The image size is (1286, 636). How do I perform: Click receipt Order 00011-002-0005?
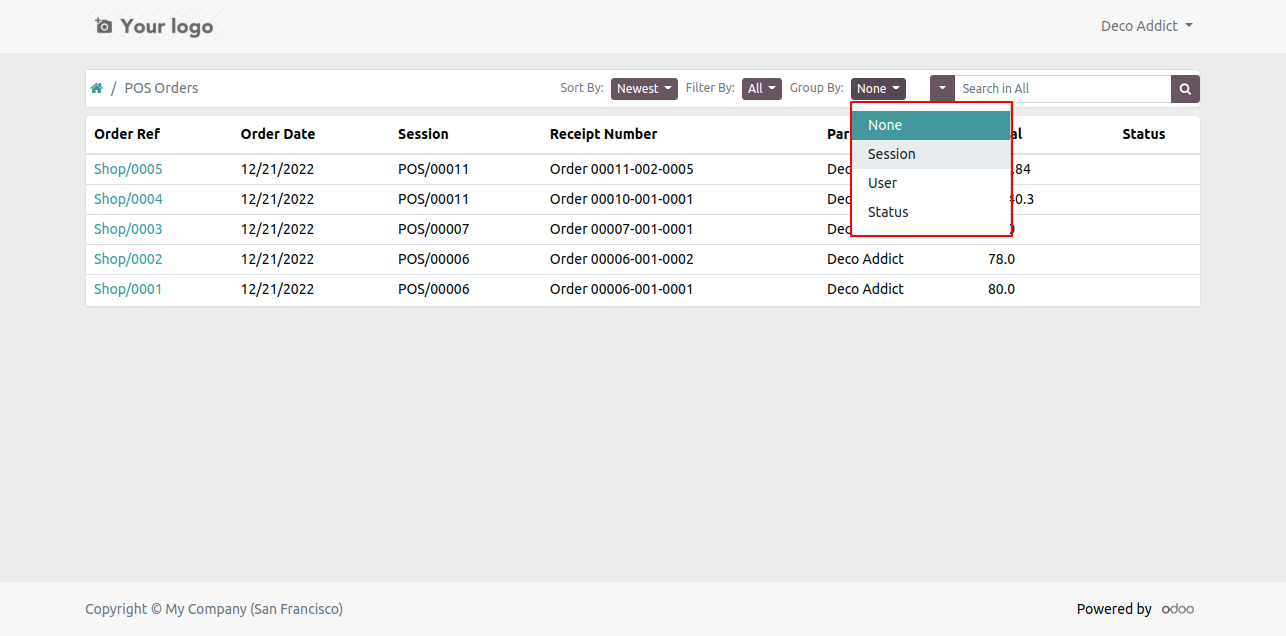[622, 169]
